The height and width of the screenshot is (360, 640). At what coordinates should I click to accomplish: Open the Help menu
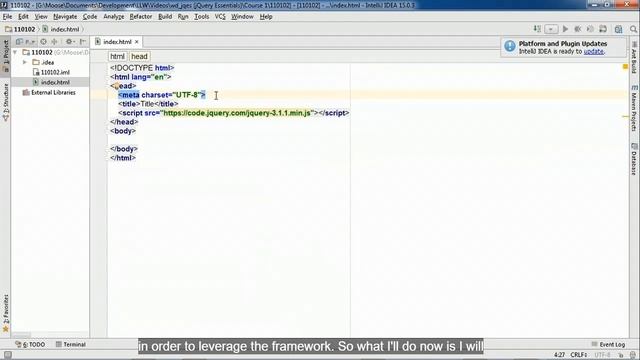pos(266,17)
